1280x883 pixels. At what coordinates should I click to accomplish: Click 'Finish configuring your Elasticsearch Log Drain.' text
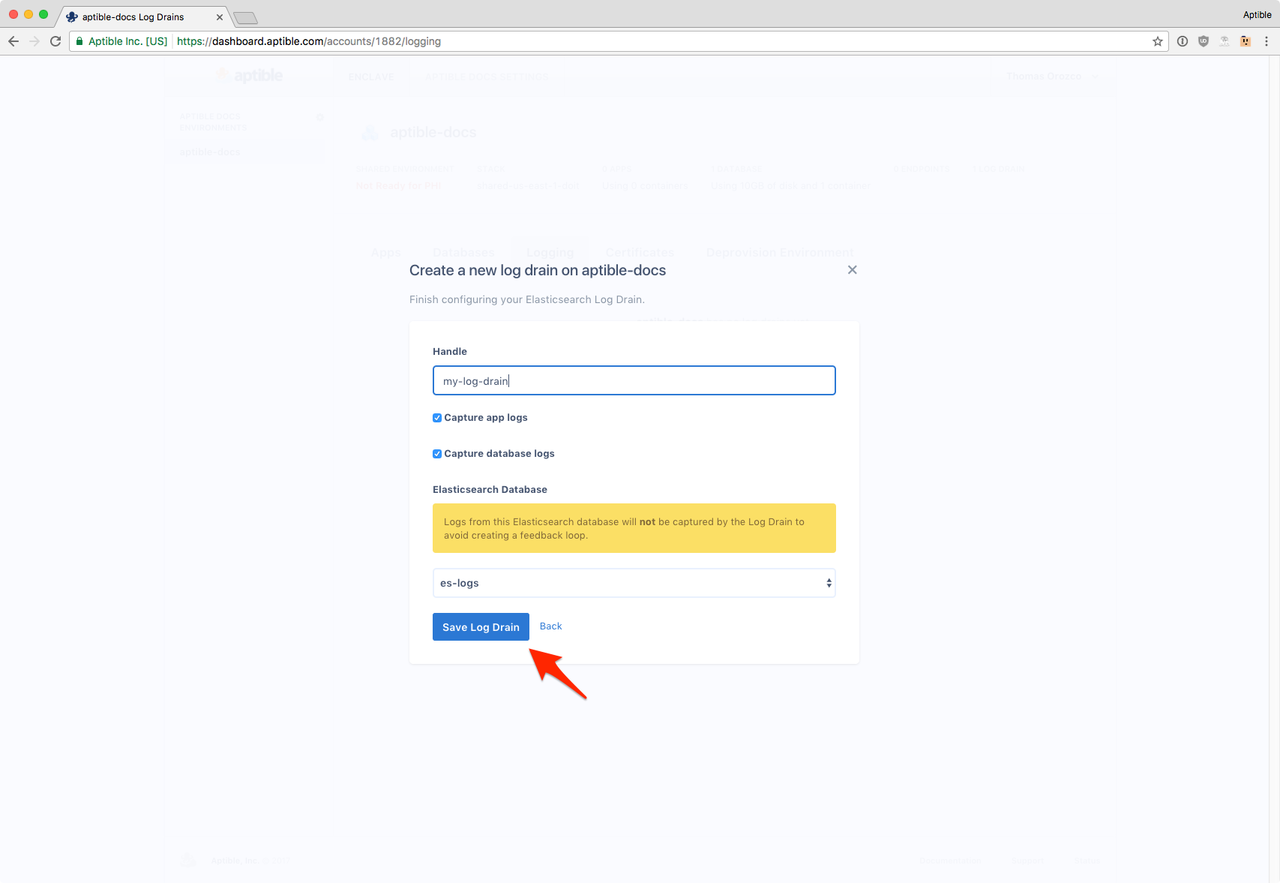coord(527,300)
